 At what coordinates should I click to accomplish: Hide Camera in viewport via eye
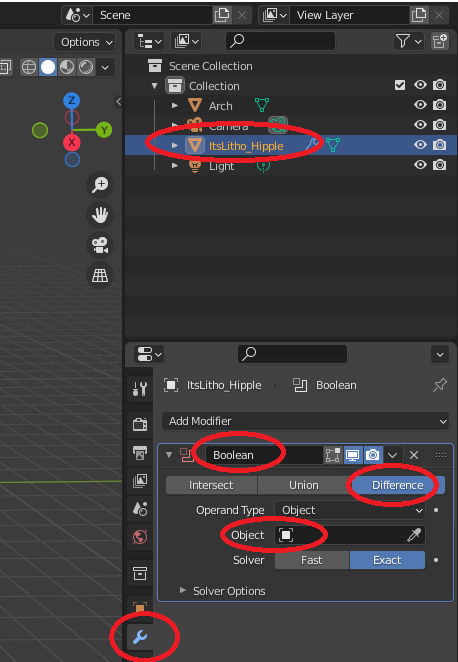(420, 125)
